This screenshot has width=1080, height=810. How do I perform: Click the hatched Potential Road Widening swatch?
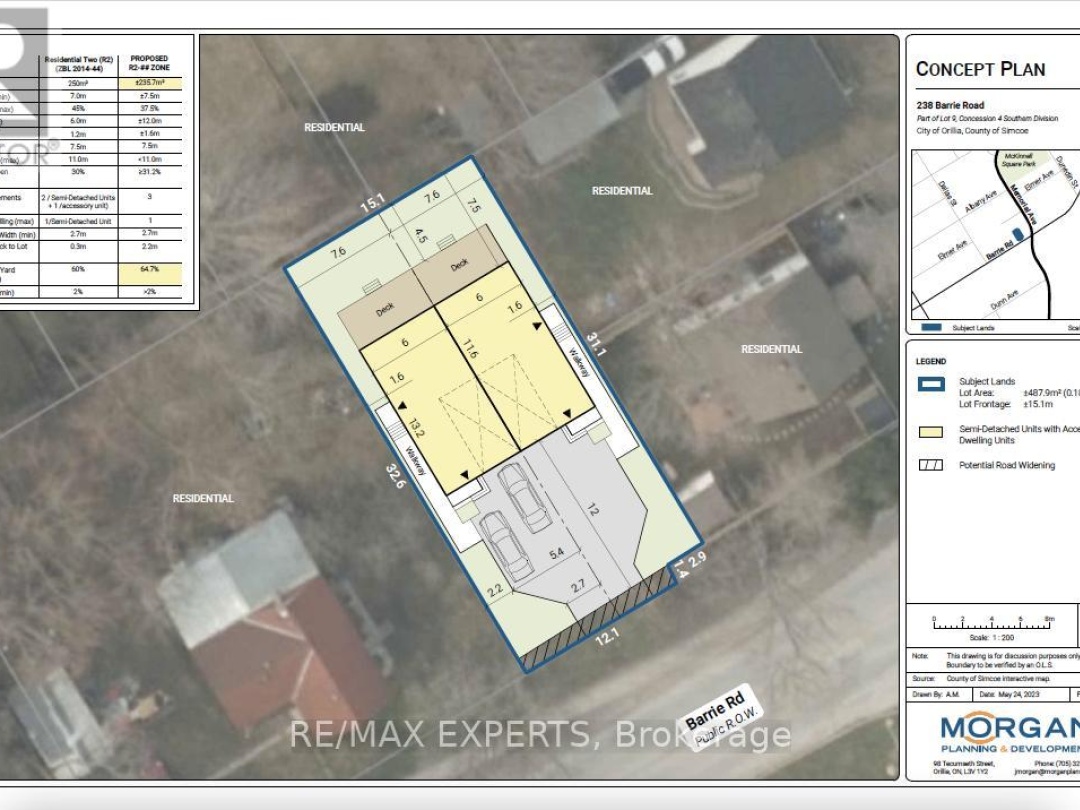click(x=931, y=465)
